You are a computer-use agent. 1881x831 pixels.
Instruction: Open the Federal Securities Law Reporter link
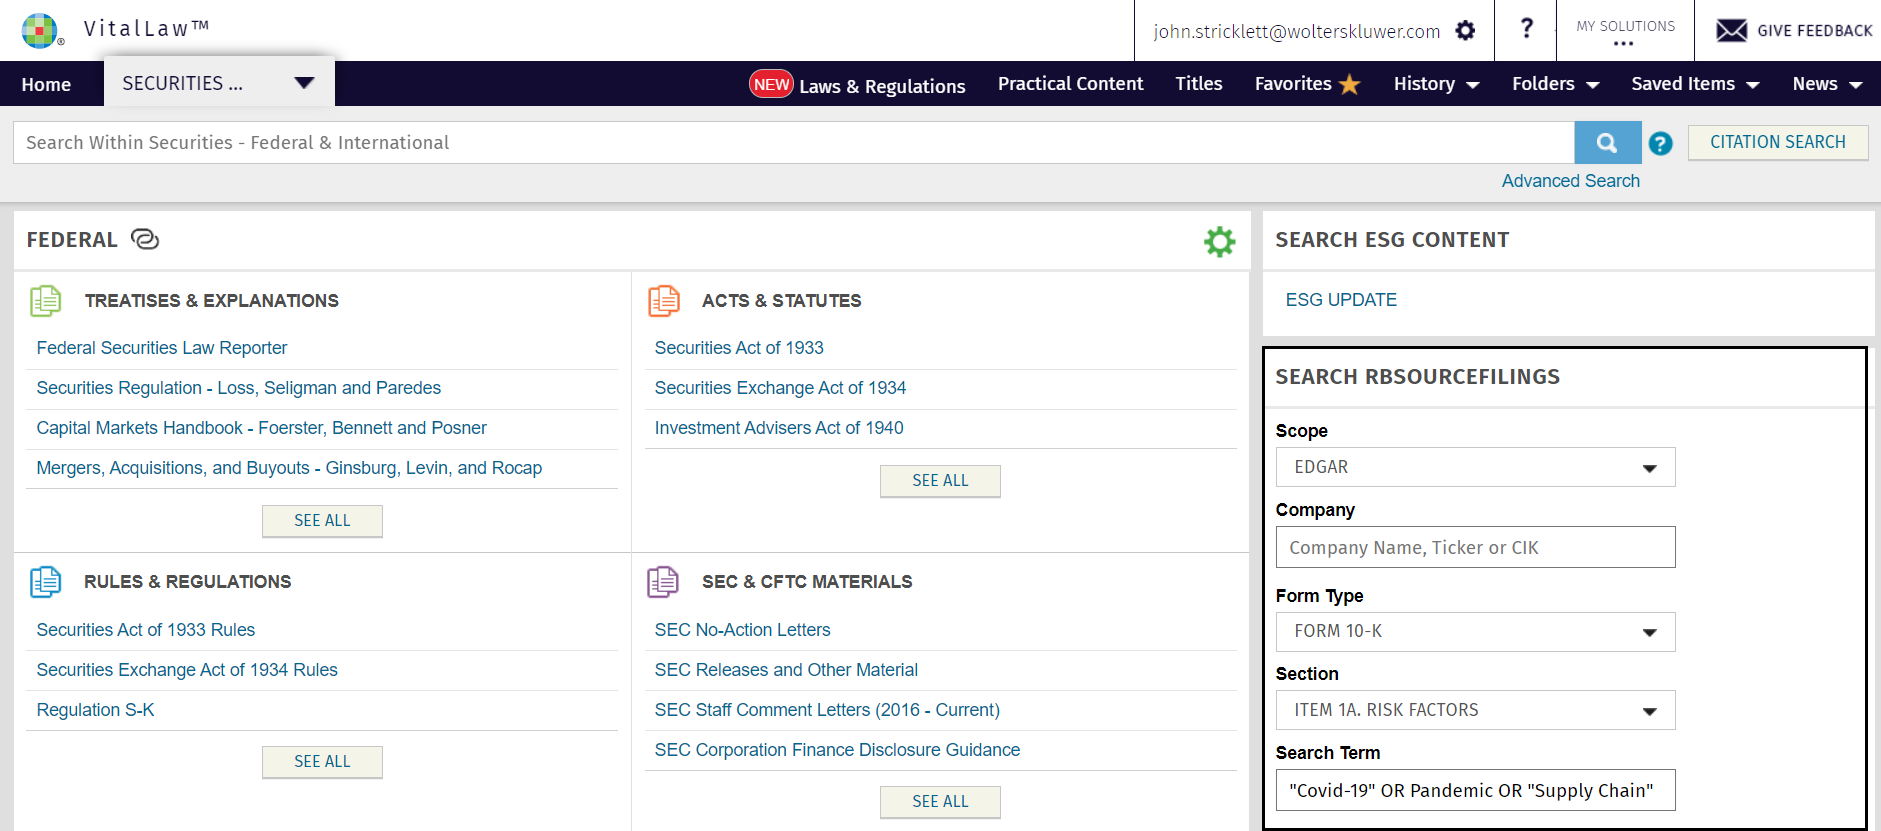[162, 348]
